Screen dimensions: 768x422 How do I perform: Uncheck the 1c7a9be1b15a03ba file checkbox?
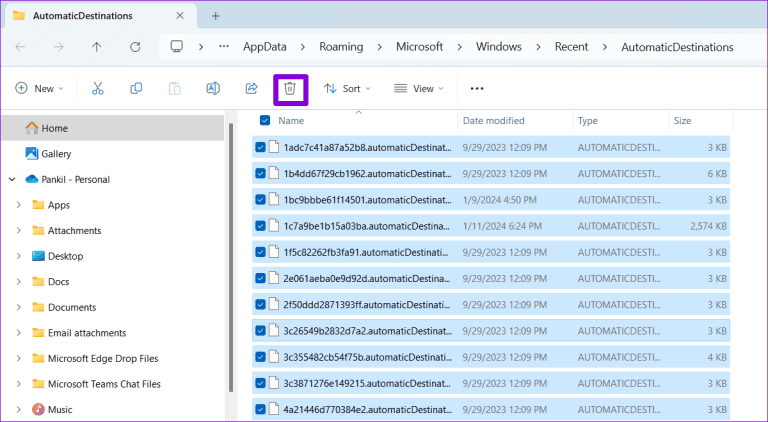[x=261, y=226]
